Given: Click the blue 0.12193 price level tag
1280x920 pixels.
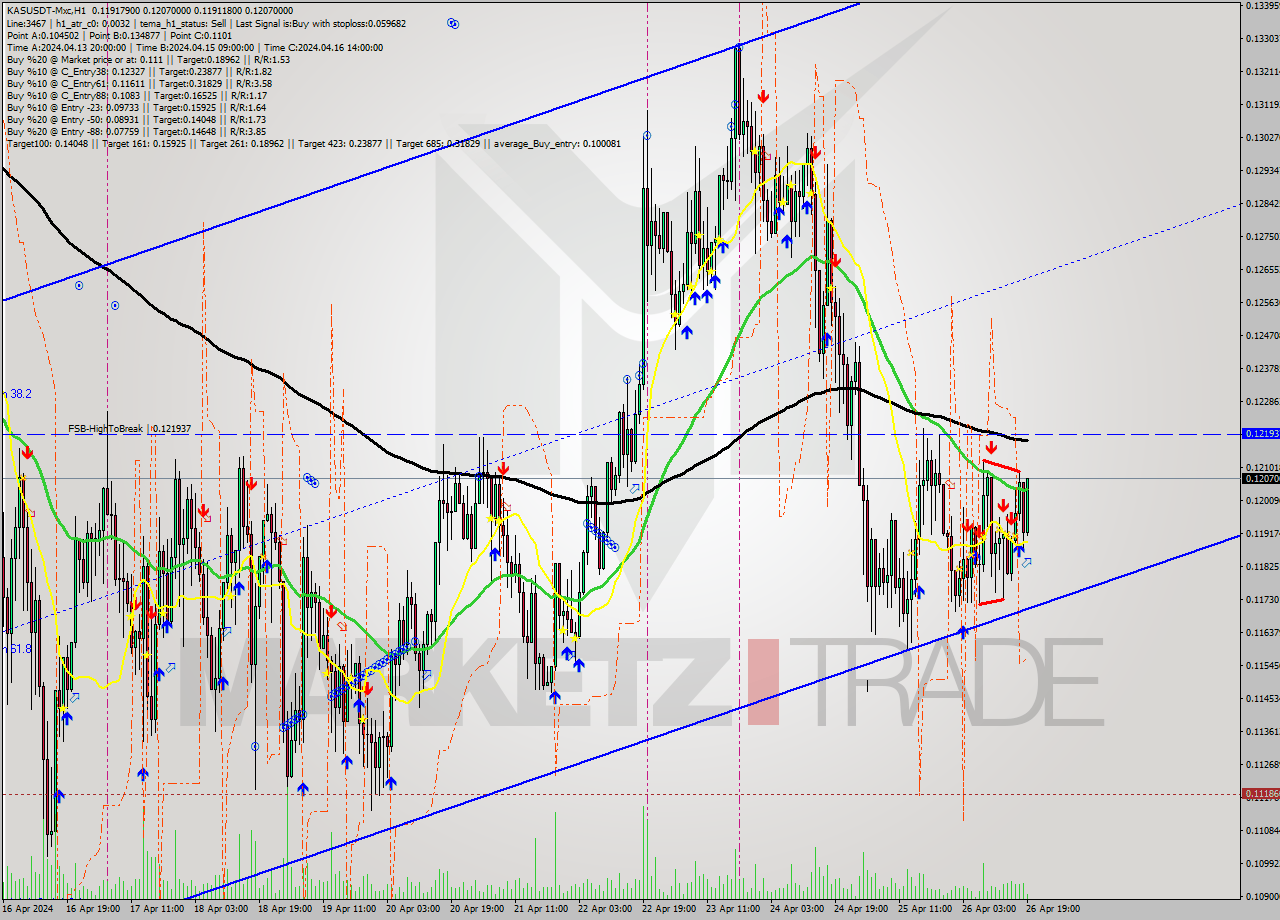Looking at the screenshot, I should tap(1260, 434).
